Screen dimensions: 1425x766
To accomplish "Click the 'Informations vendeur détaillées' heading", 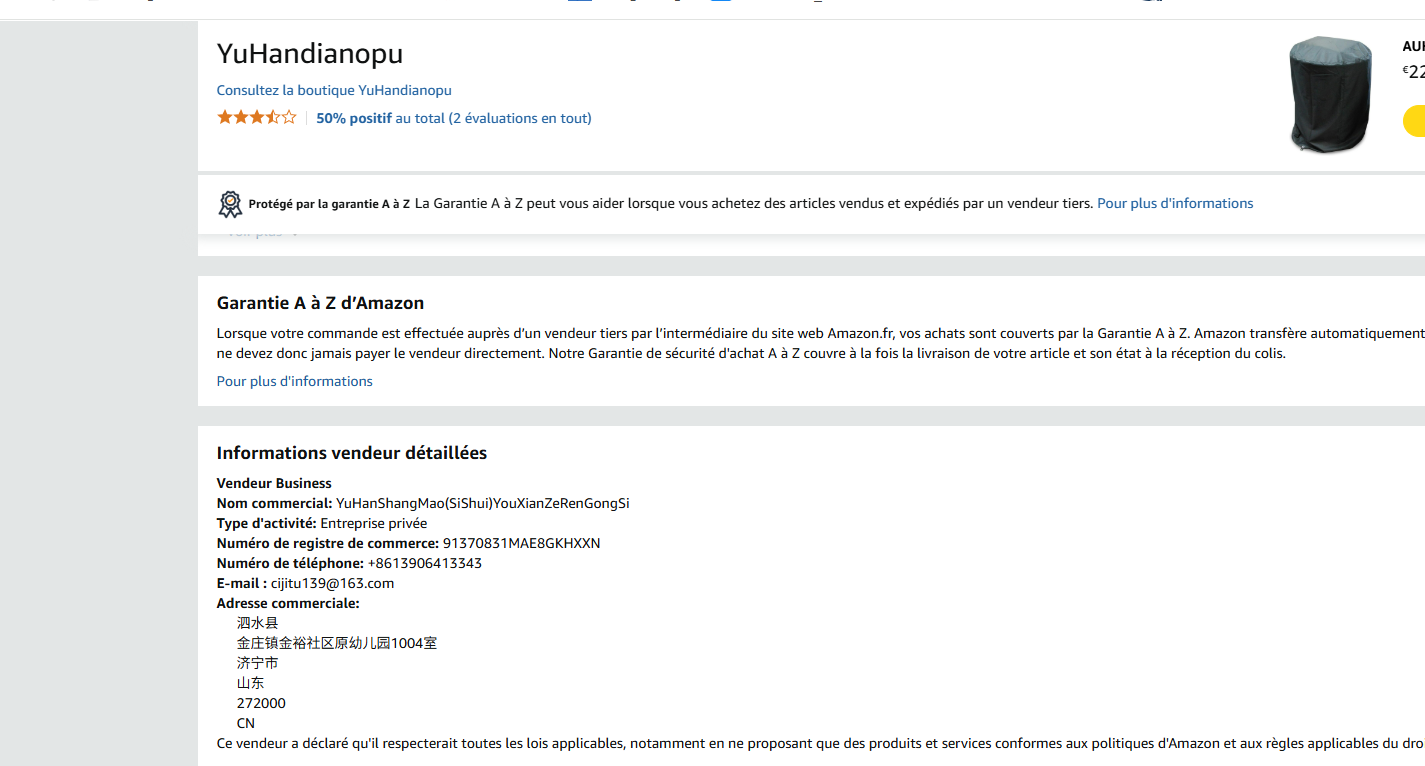I will (352, 453).
